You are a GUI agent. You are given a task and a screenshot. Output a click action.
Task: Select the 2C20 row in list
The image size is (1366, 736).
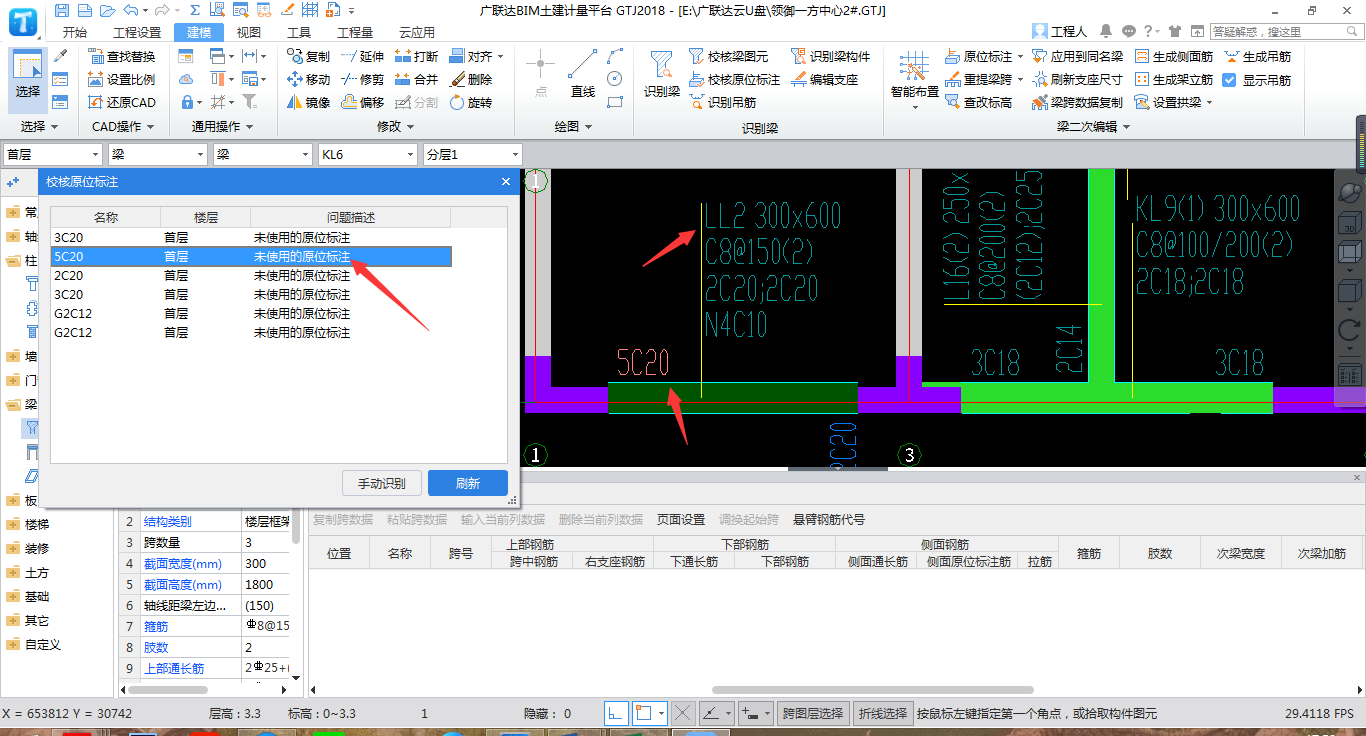[x=251, y=276]
